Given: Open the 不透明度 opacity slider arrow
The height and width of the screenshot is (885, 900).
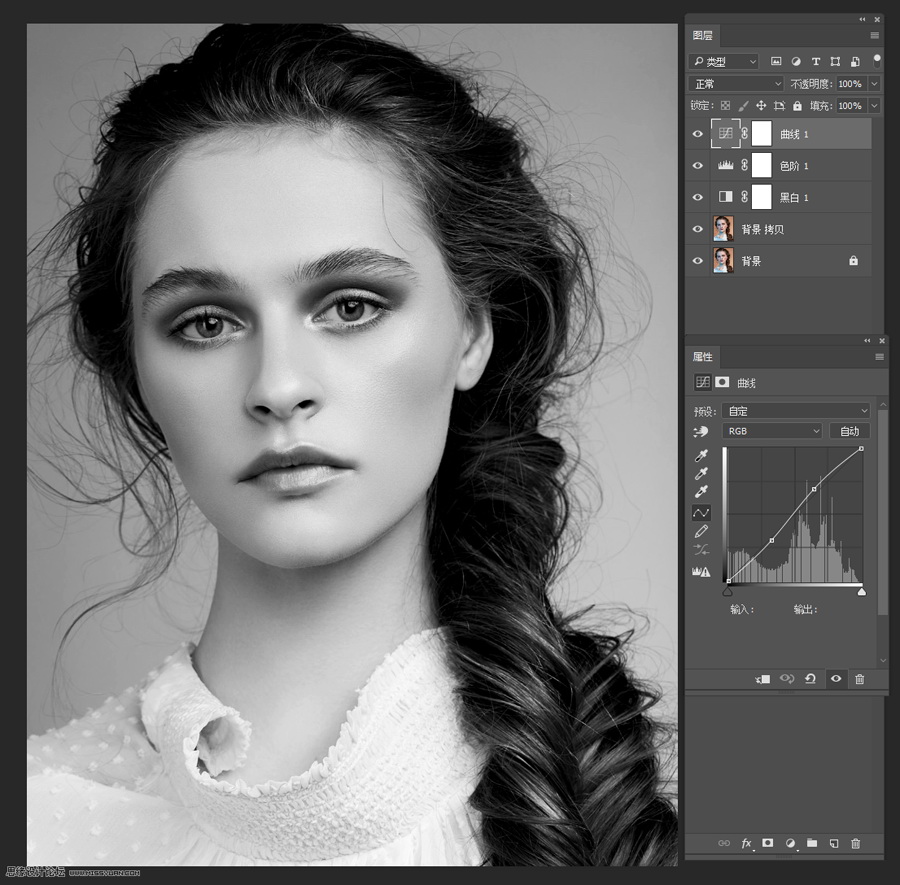Looking at the screenshot, I should tap(874, 84).
